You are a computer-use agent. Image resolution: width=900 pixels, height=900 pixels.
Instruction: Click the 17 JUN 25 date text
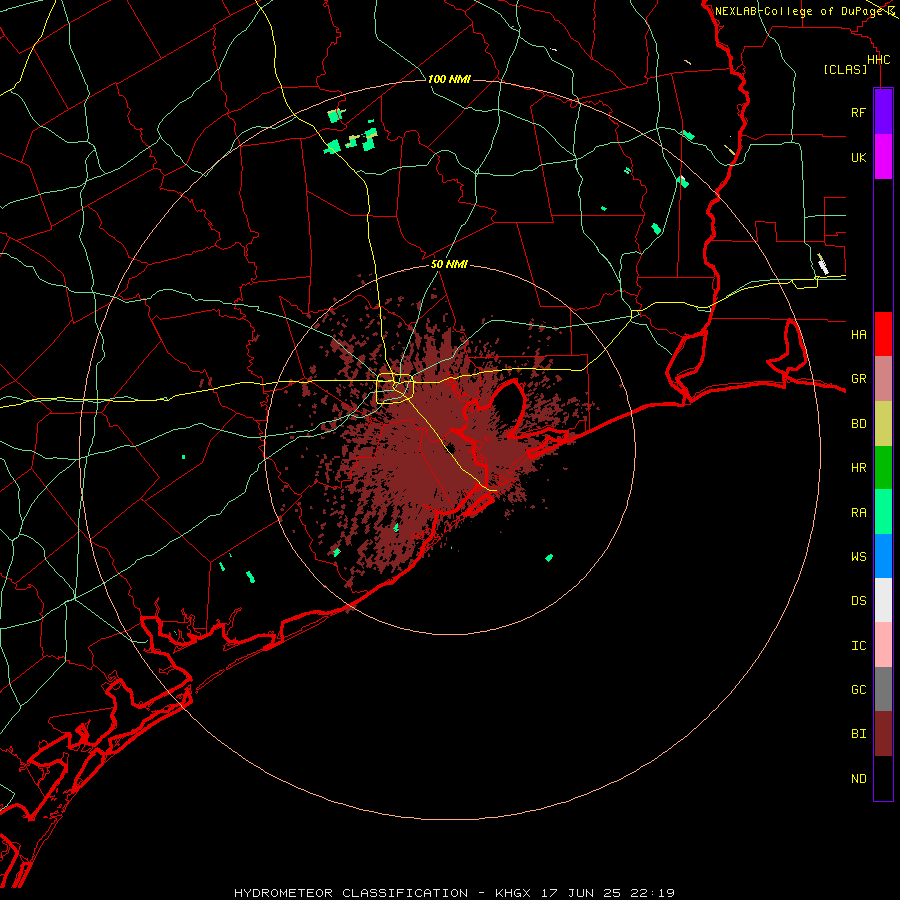click(x=580, y=893)
